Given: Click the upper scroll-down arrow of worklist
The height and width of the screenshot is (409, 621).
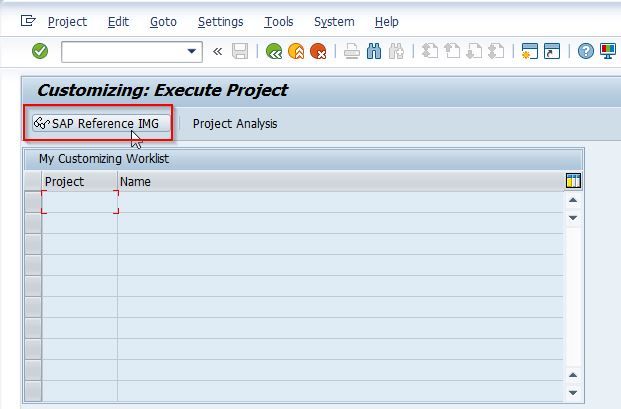Looking at the screenshot, I should pyautogui.click(x=573, y=218).
